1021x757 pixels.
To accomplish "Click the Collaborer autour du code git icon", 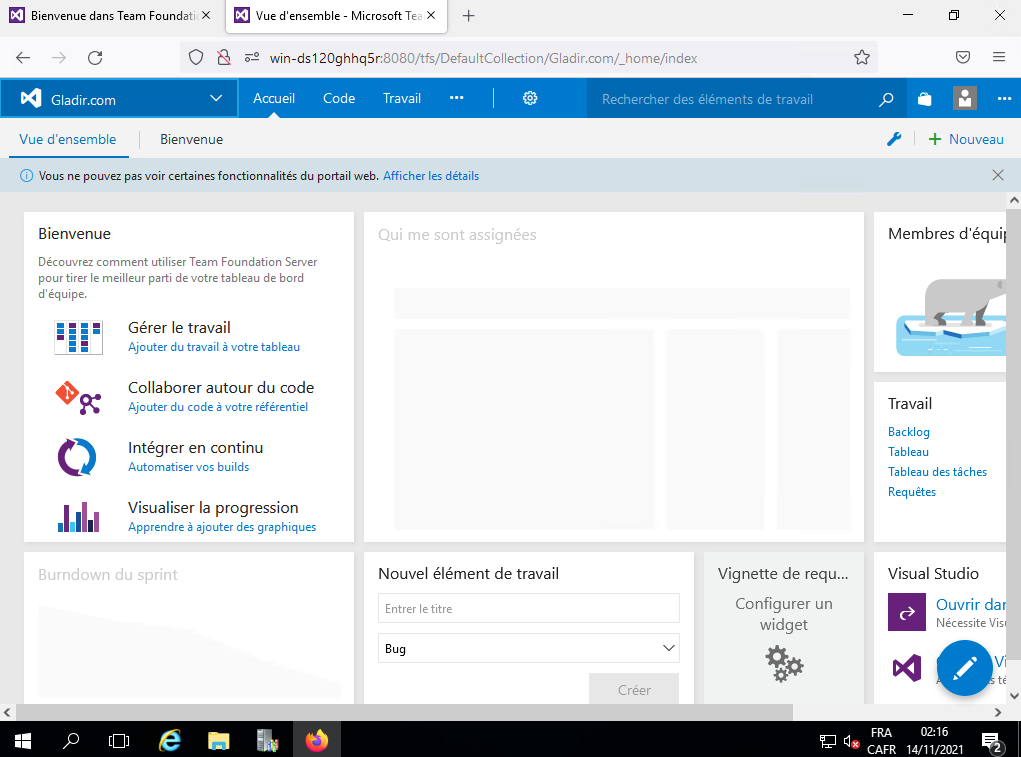I will tap(78, 398).
